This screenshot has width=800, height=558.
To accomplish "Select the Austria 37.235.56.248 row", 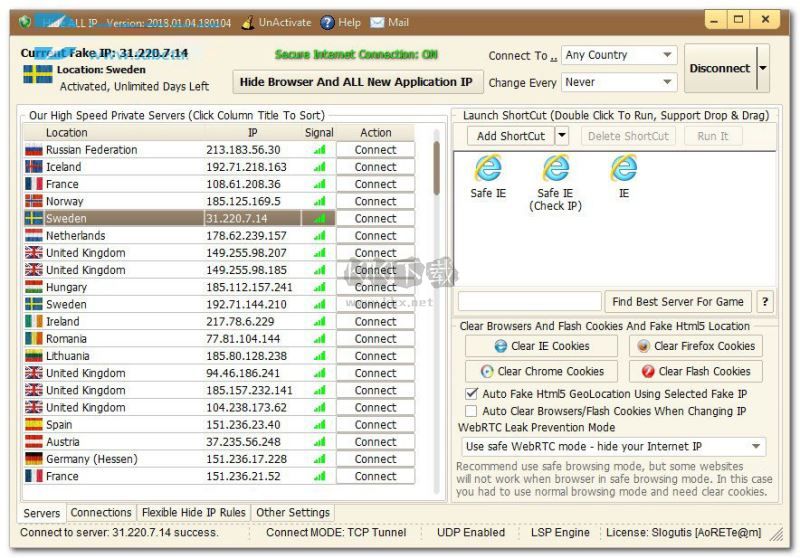I will pyautogui.click(x=219, y=442).
